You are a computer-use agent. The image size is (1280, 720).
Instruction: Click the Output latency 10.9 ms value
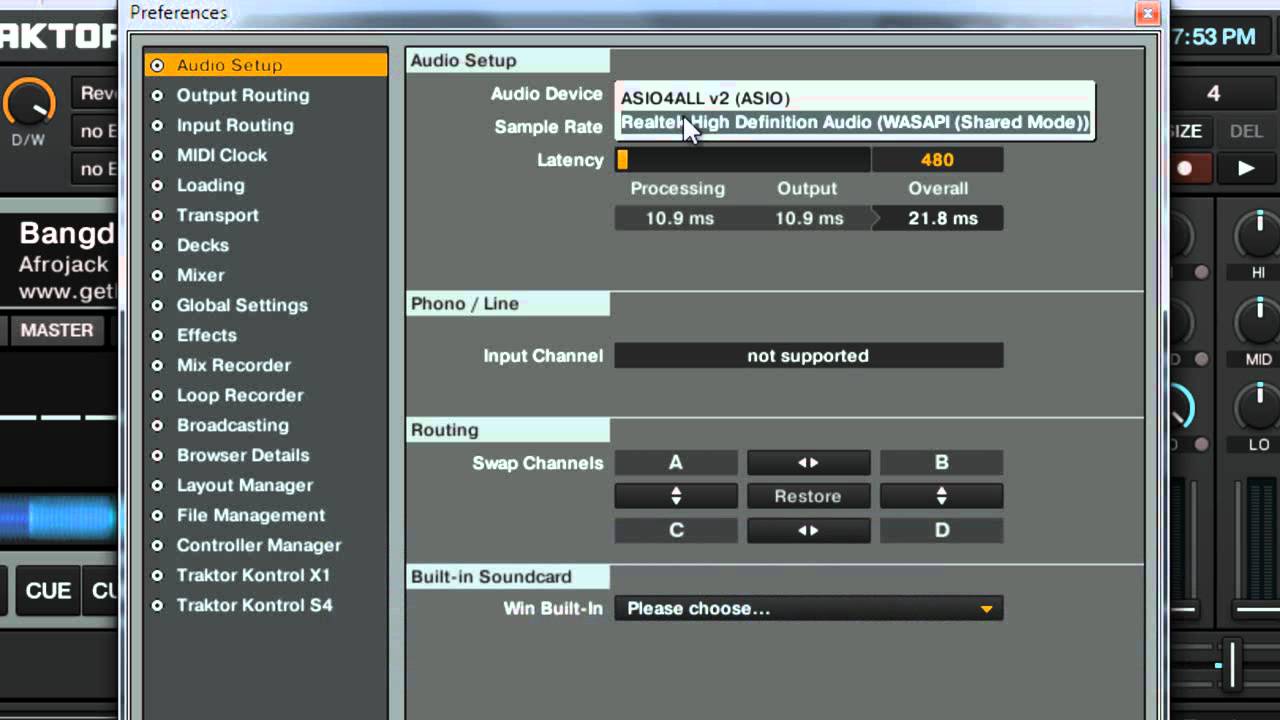coord(808,218)
